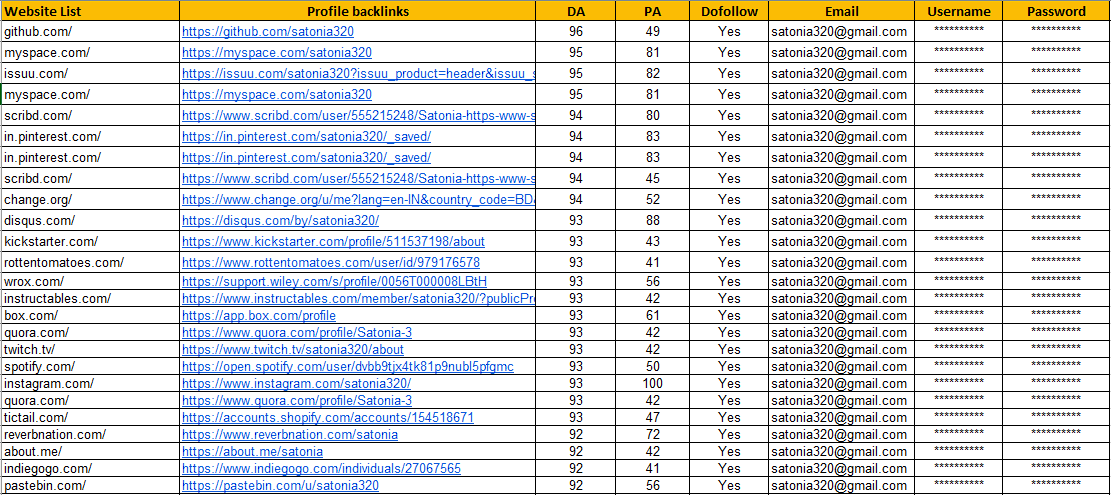Open the reverbnation.com/satonia link

(290, 435)
